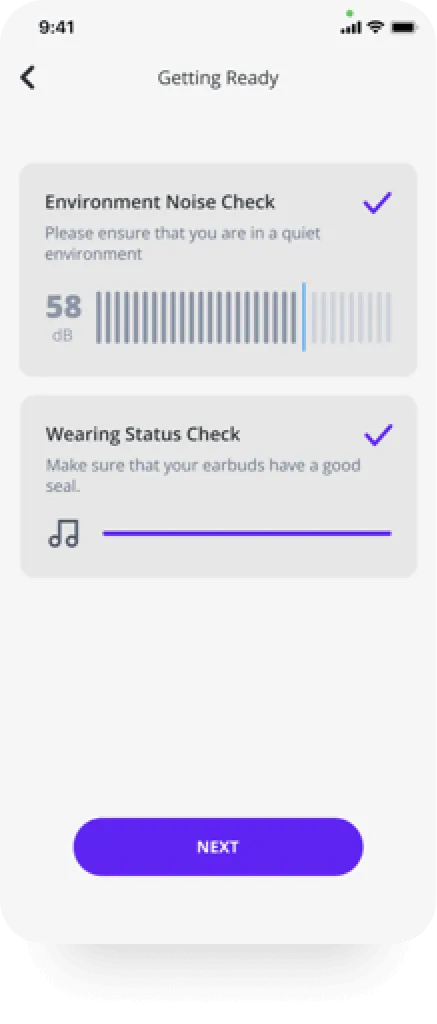
Task: Click the green dot indicator in status bar
Action: (x=350, y=13)
